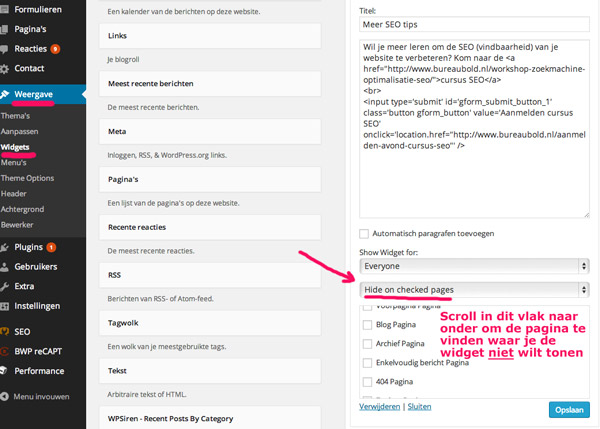
Task: Check the Archief Pagina checkbox
Action: 367,344
